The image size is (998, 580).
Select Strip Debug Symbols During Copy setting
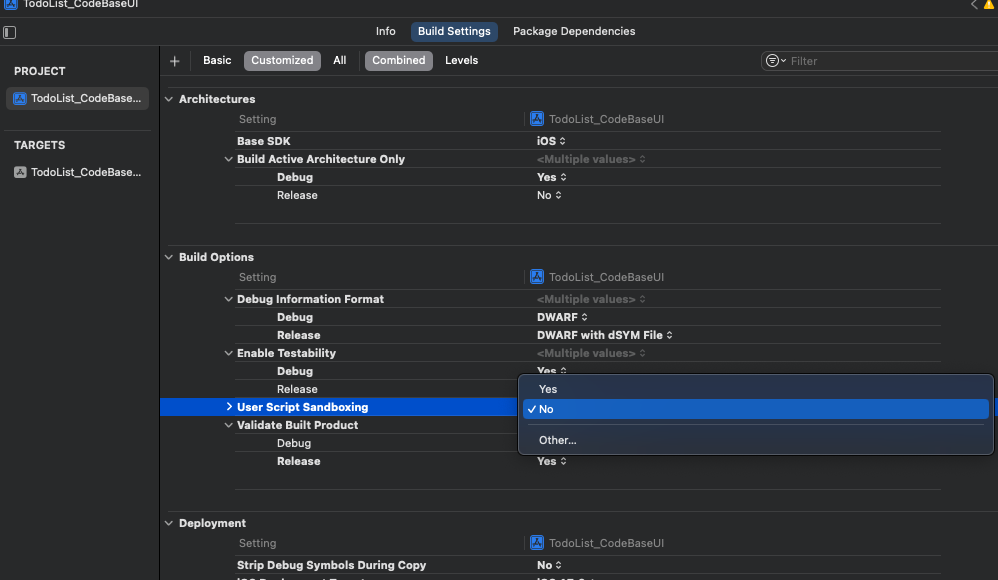click(x=331, y=565)
